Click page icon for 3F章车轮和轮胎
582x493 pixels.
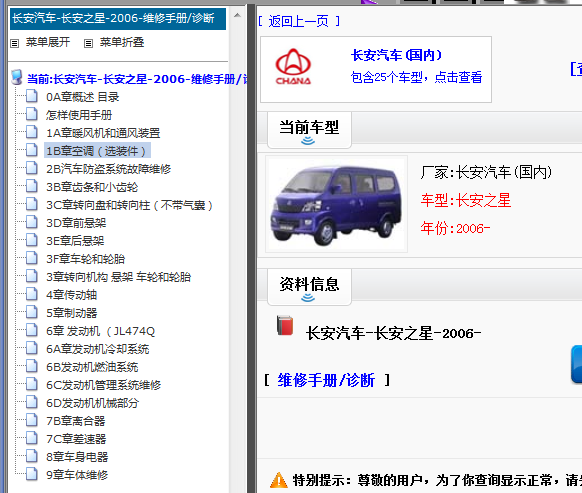pyautogui.click(x=32, y=258)
